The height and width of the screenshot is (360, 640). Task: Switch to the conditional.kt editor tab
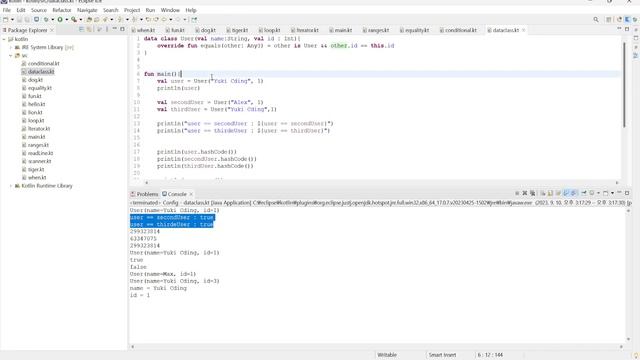pos(458,30)
